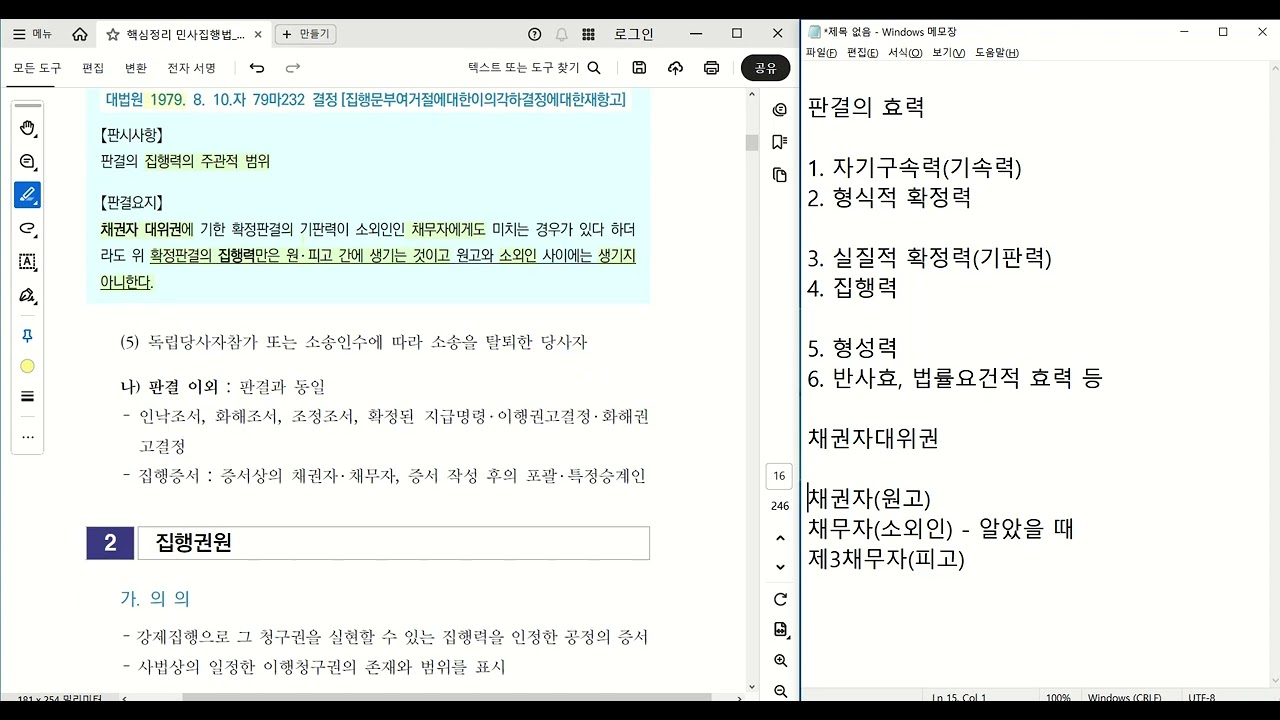
Task: Zoom in with the magnifier plus icon
Action: coord(780,661)
